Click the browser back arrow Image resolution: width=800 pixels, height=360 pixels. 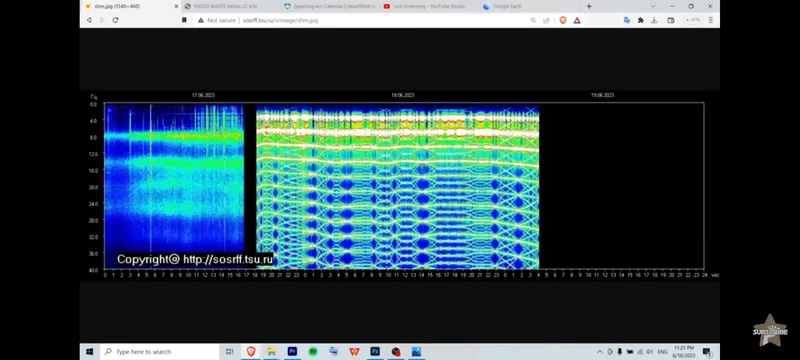click(x=89, y=20)
